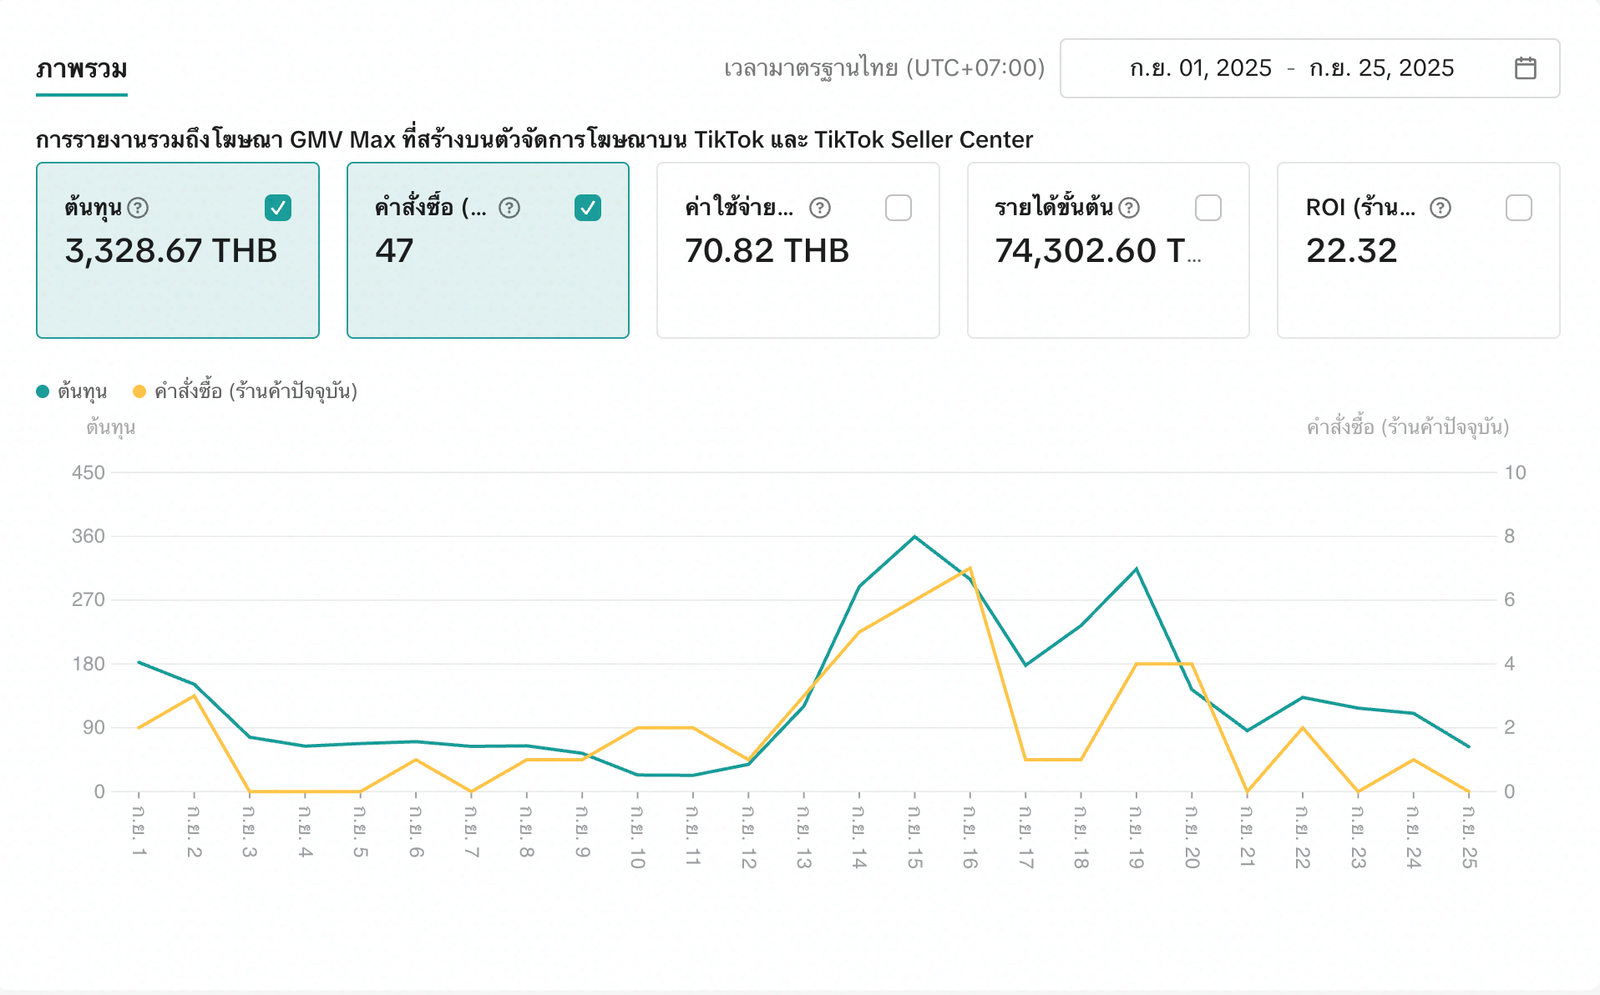
Task: Enable the รายได้ขั้นต้น metric checkbox
Action: click(x=1208, y=208)
